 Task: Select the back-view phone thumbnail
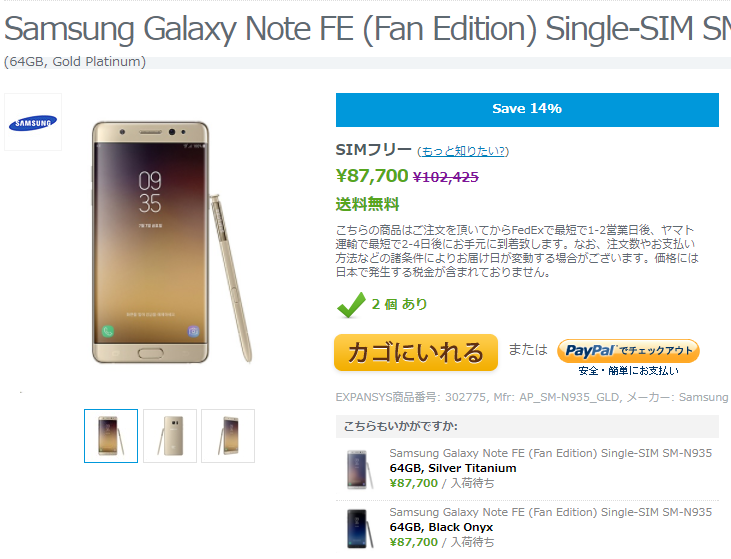[170, 436]
